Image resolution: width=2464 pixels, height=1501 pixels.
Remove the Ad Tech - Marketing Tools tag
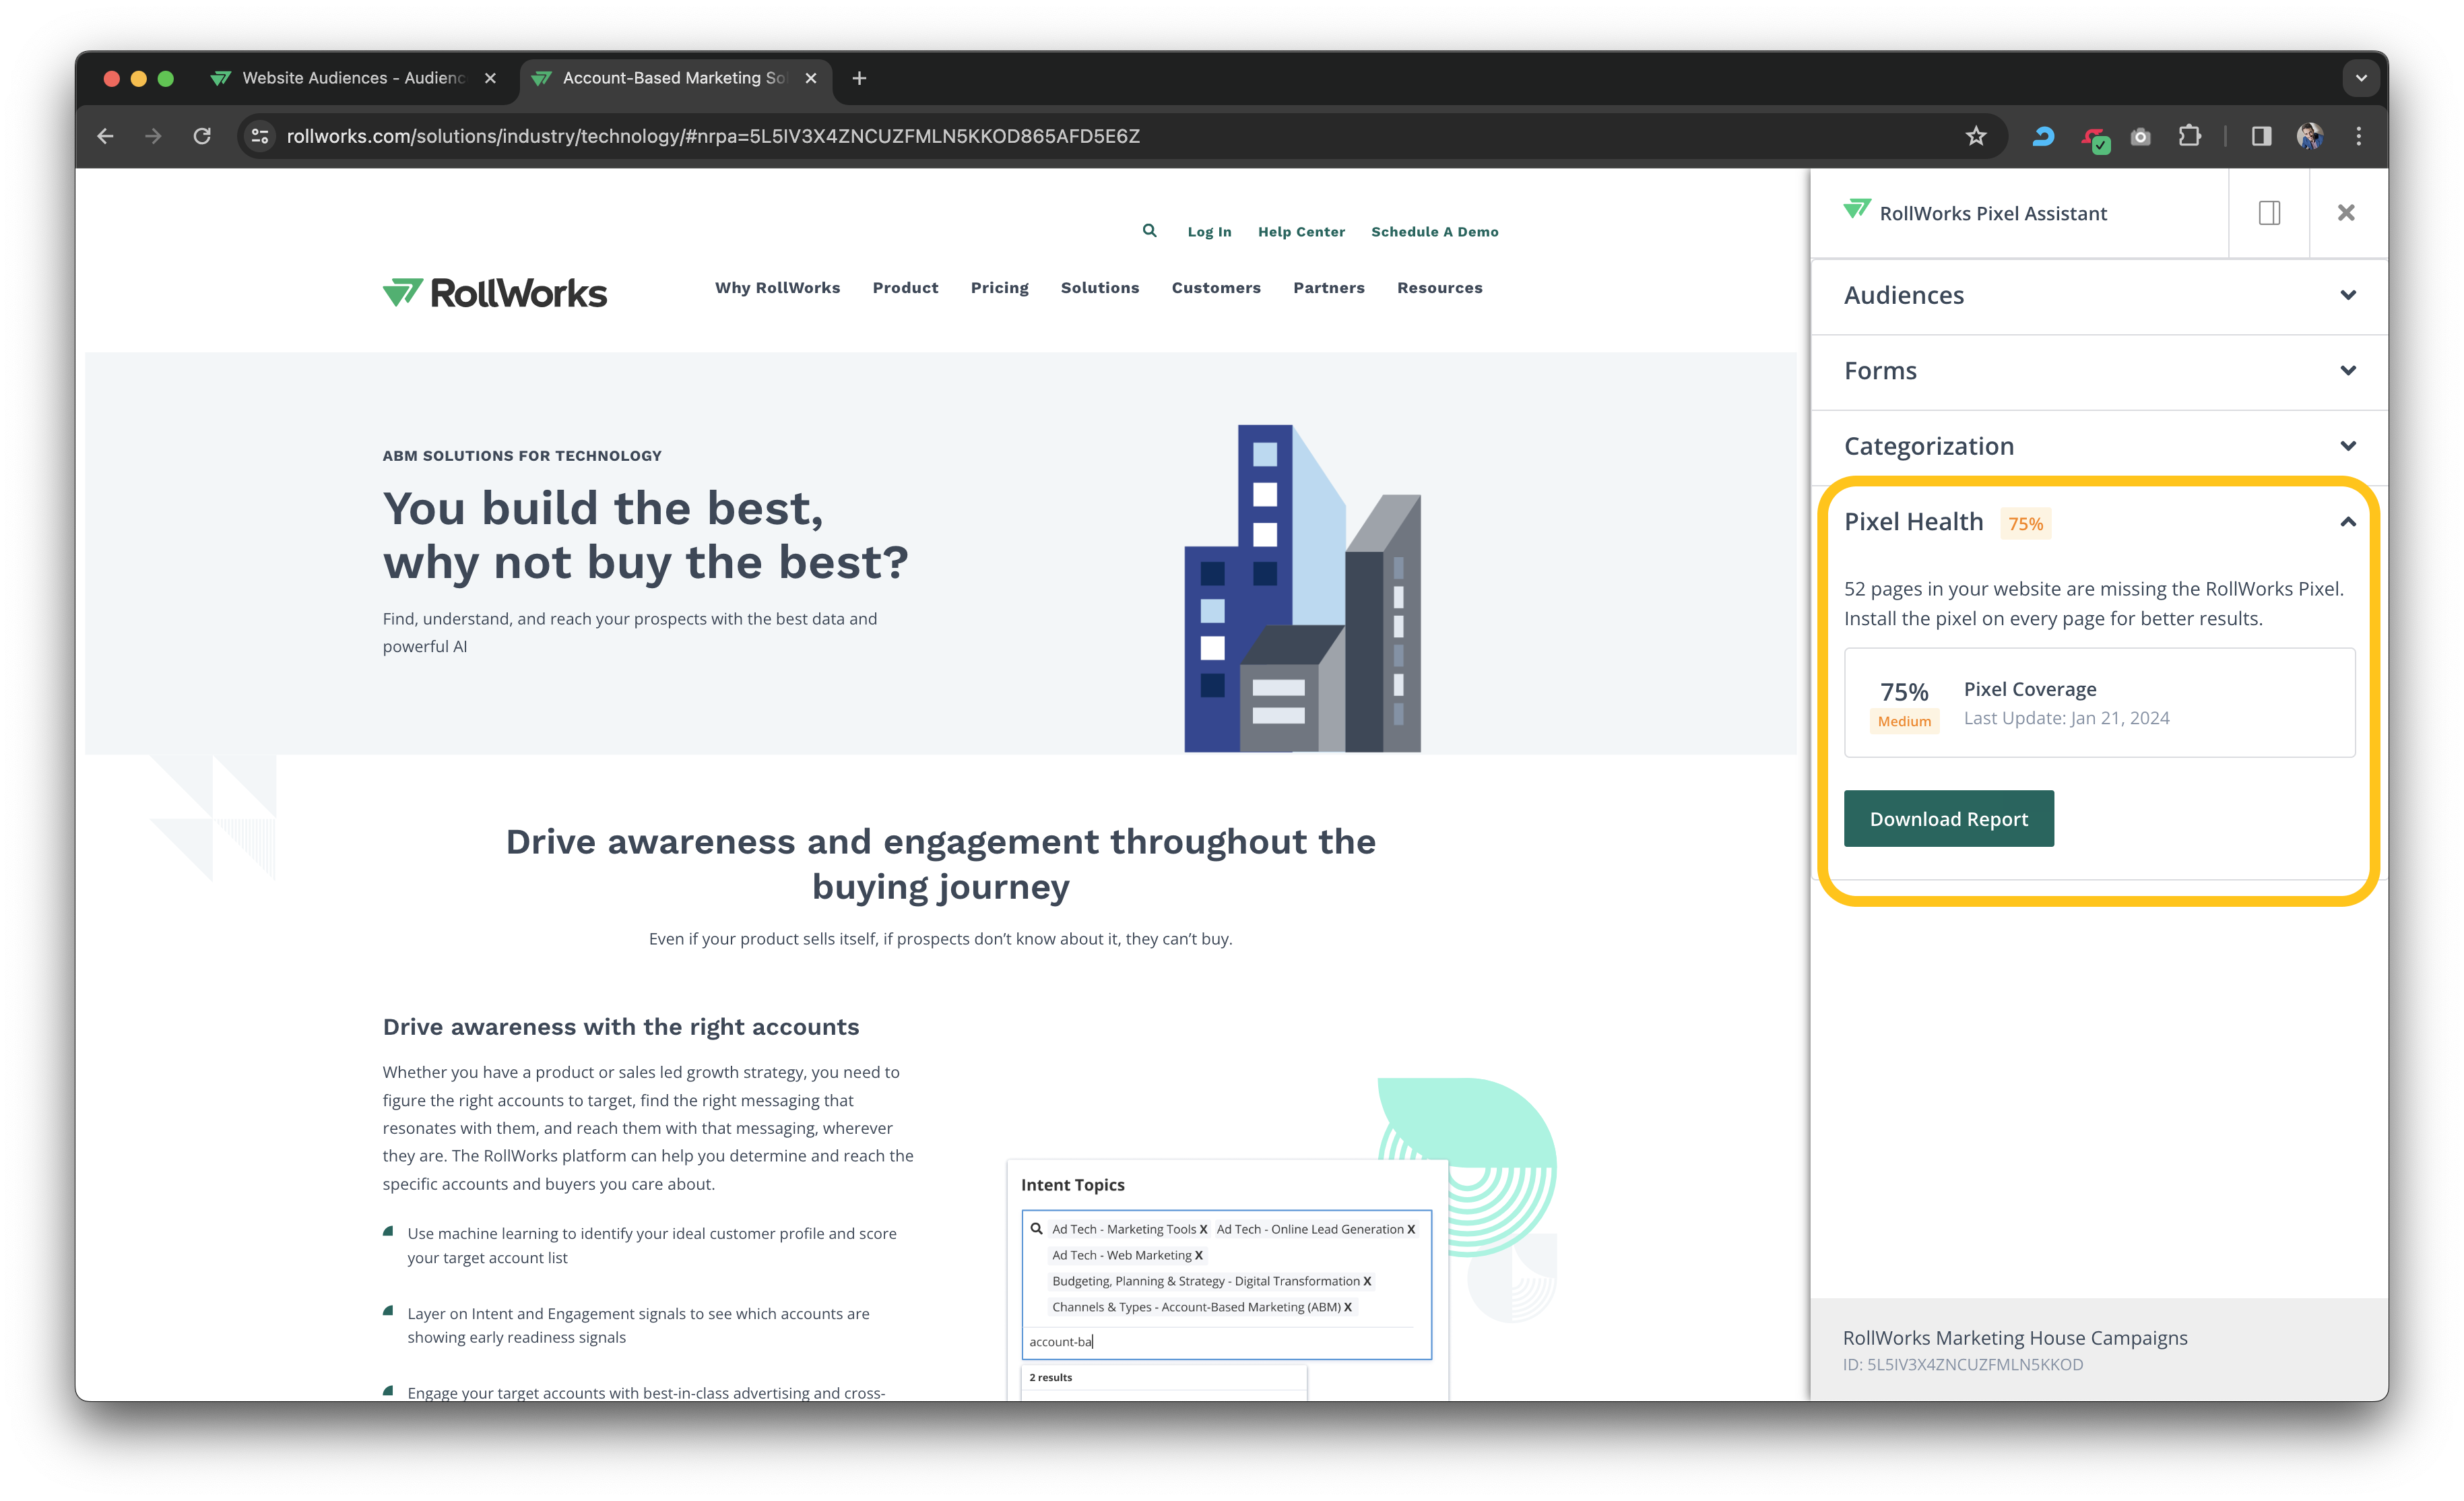(1203, 1230)
